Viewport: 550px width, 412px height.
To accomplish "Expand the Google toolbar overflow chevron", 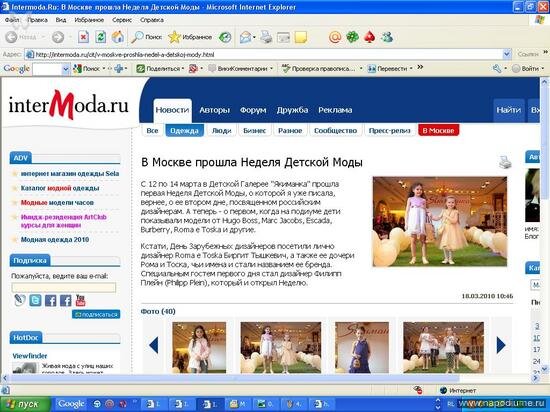I will point(420,67).
